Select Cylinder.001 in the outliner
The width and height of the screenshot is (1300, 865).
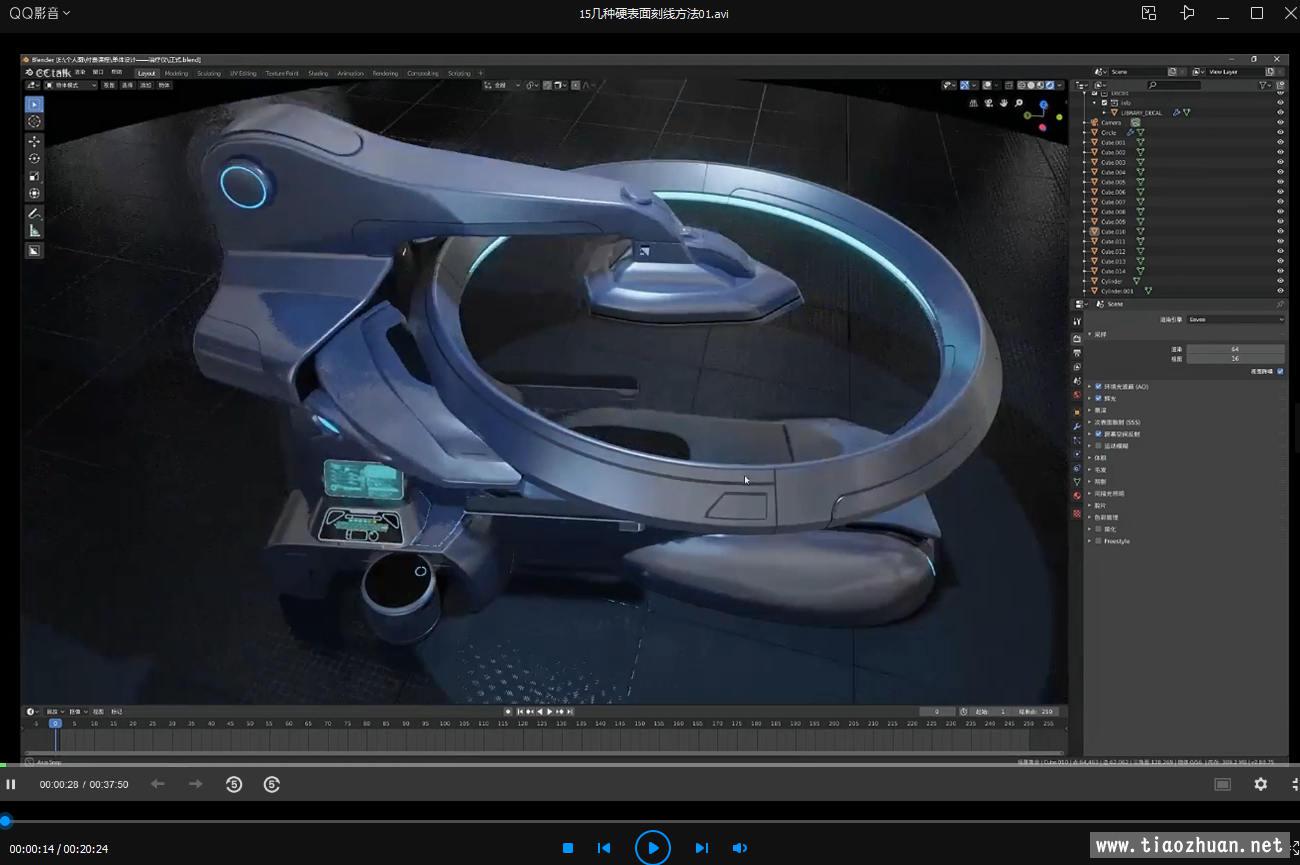point(1117,291)
